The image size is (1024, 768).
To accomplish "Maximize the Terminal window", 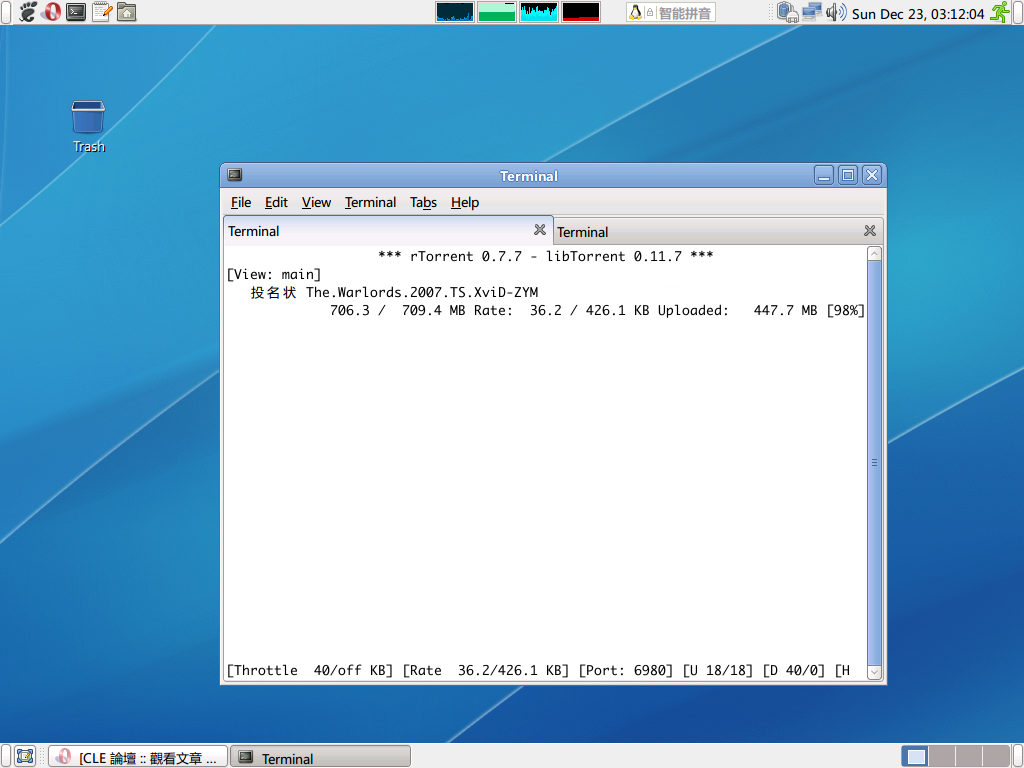I will pyautogui.click(x=848, y=175).
